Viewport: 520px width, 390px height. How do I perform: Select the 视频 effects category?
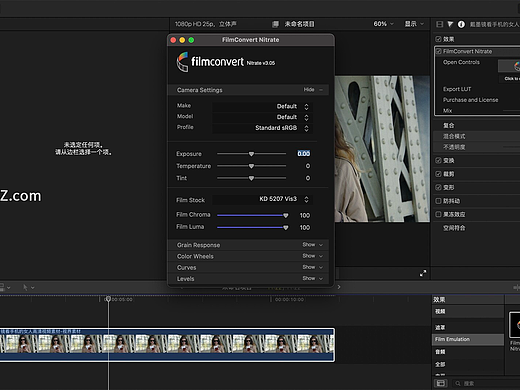click(468, 311)
